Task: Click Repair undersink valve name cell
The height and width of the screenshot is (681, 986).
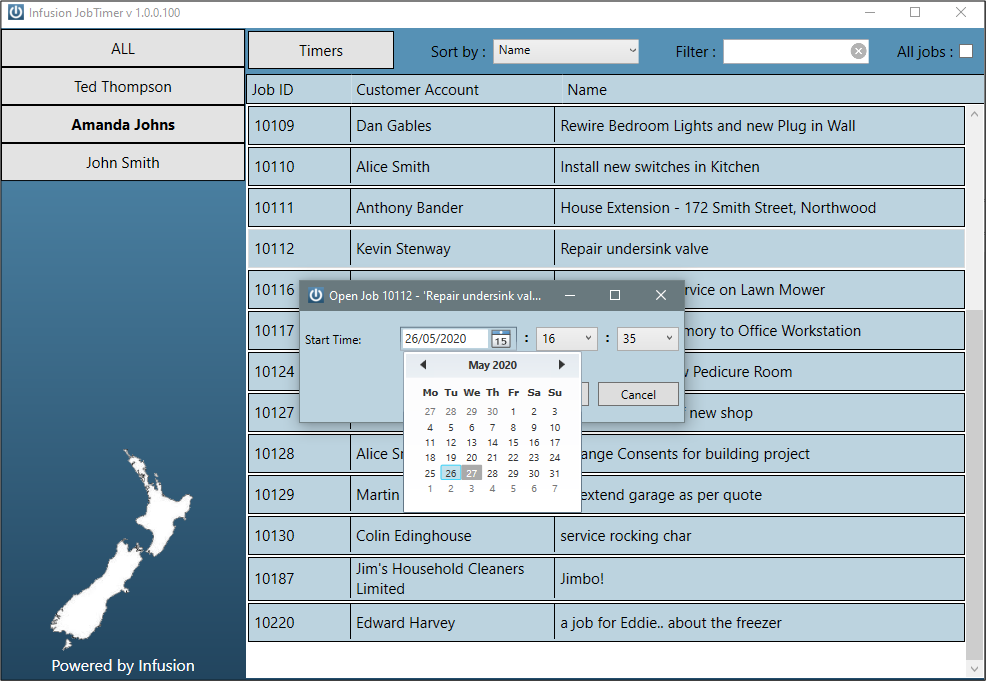Action: pos(760,248)
